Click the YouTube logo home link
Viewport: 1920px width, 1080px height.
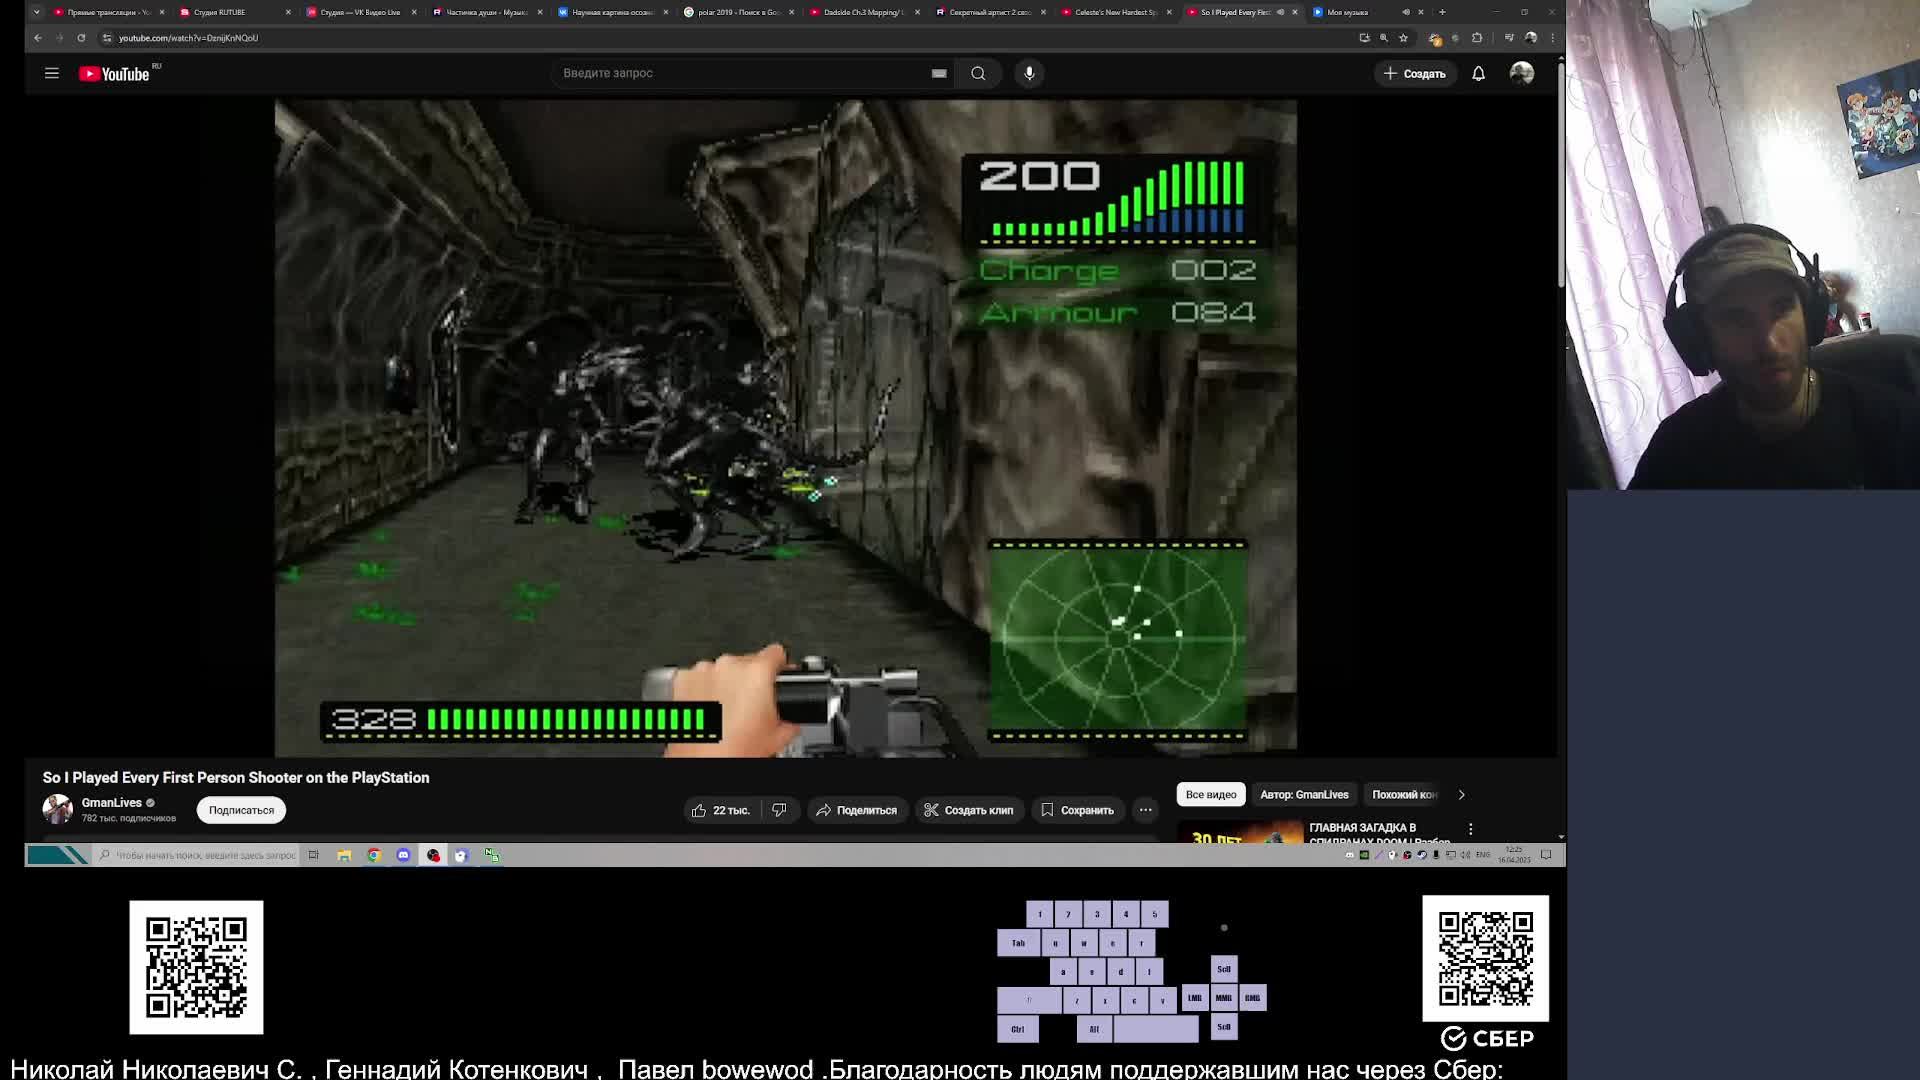[115, 74]
